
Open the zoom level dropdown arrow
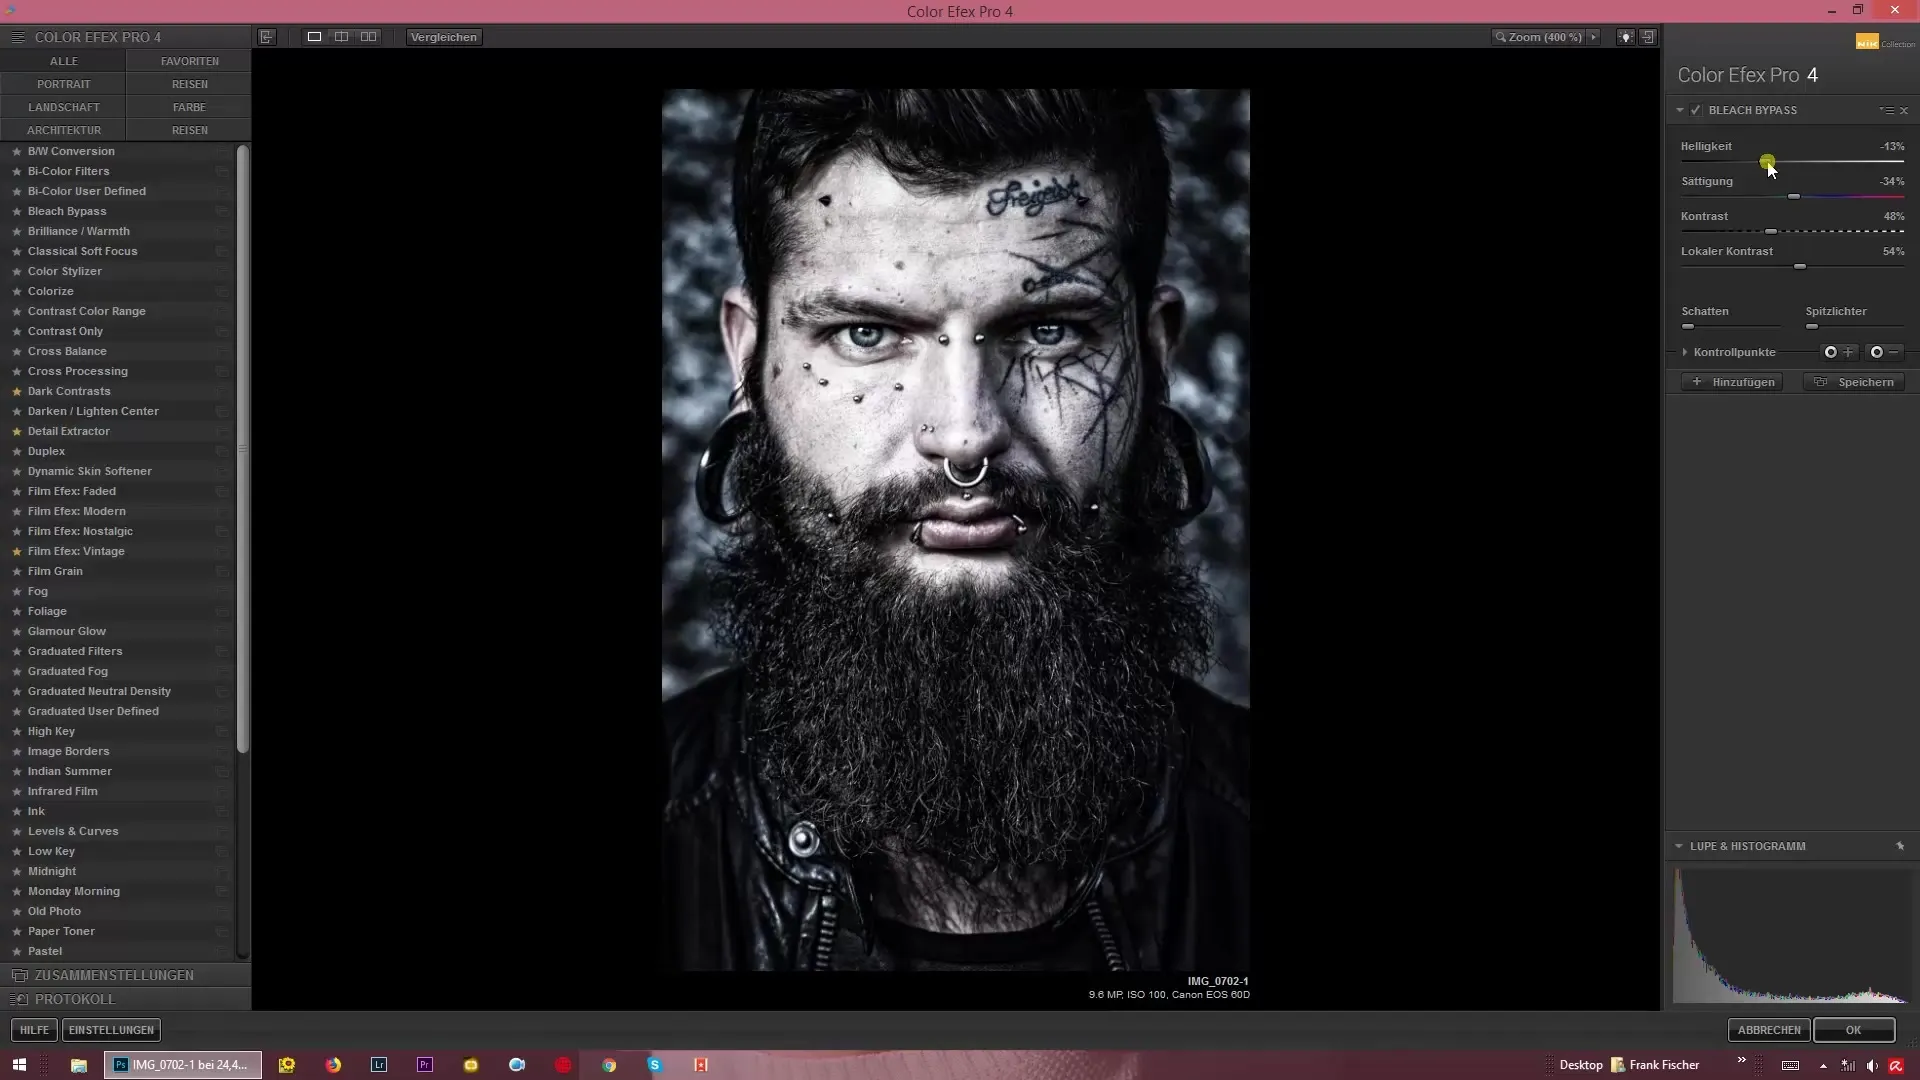(x=1594, y=37)
